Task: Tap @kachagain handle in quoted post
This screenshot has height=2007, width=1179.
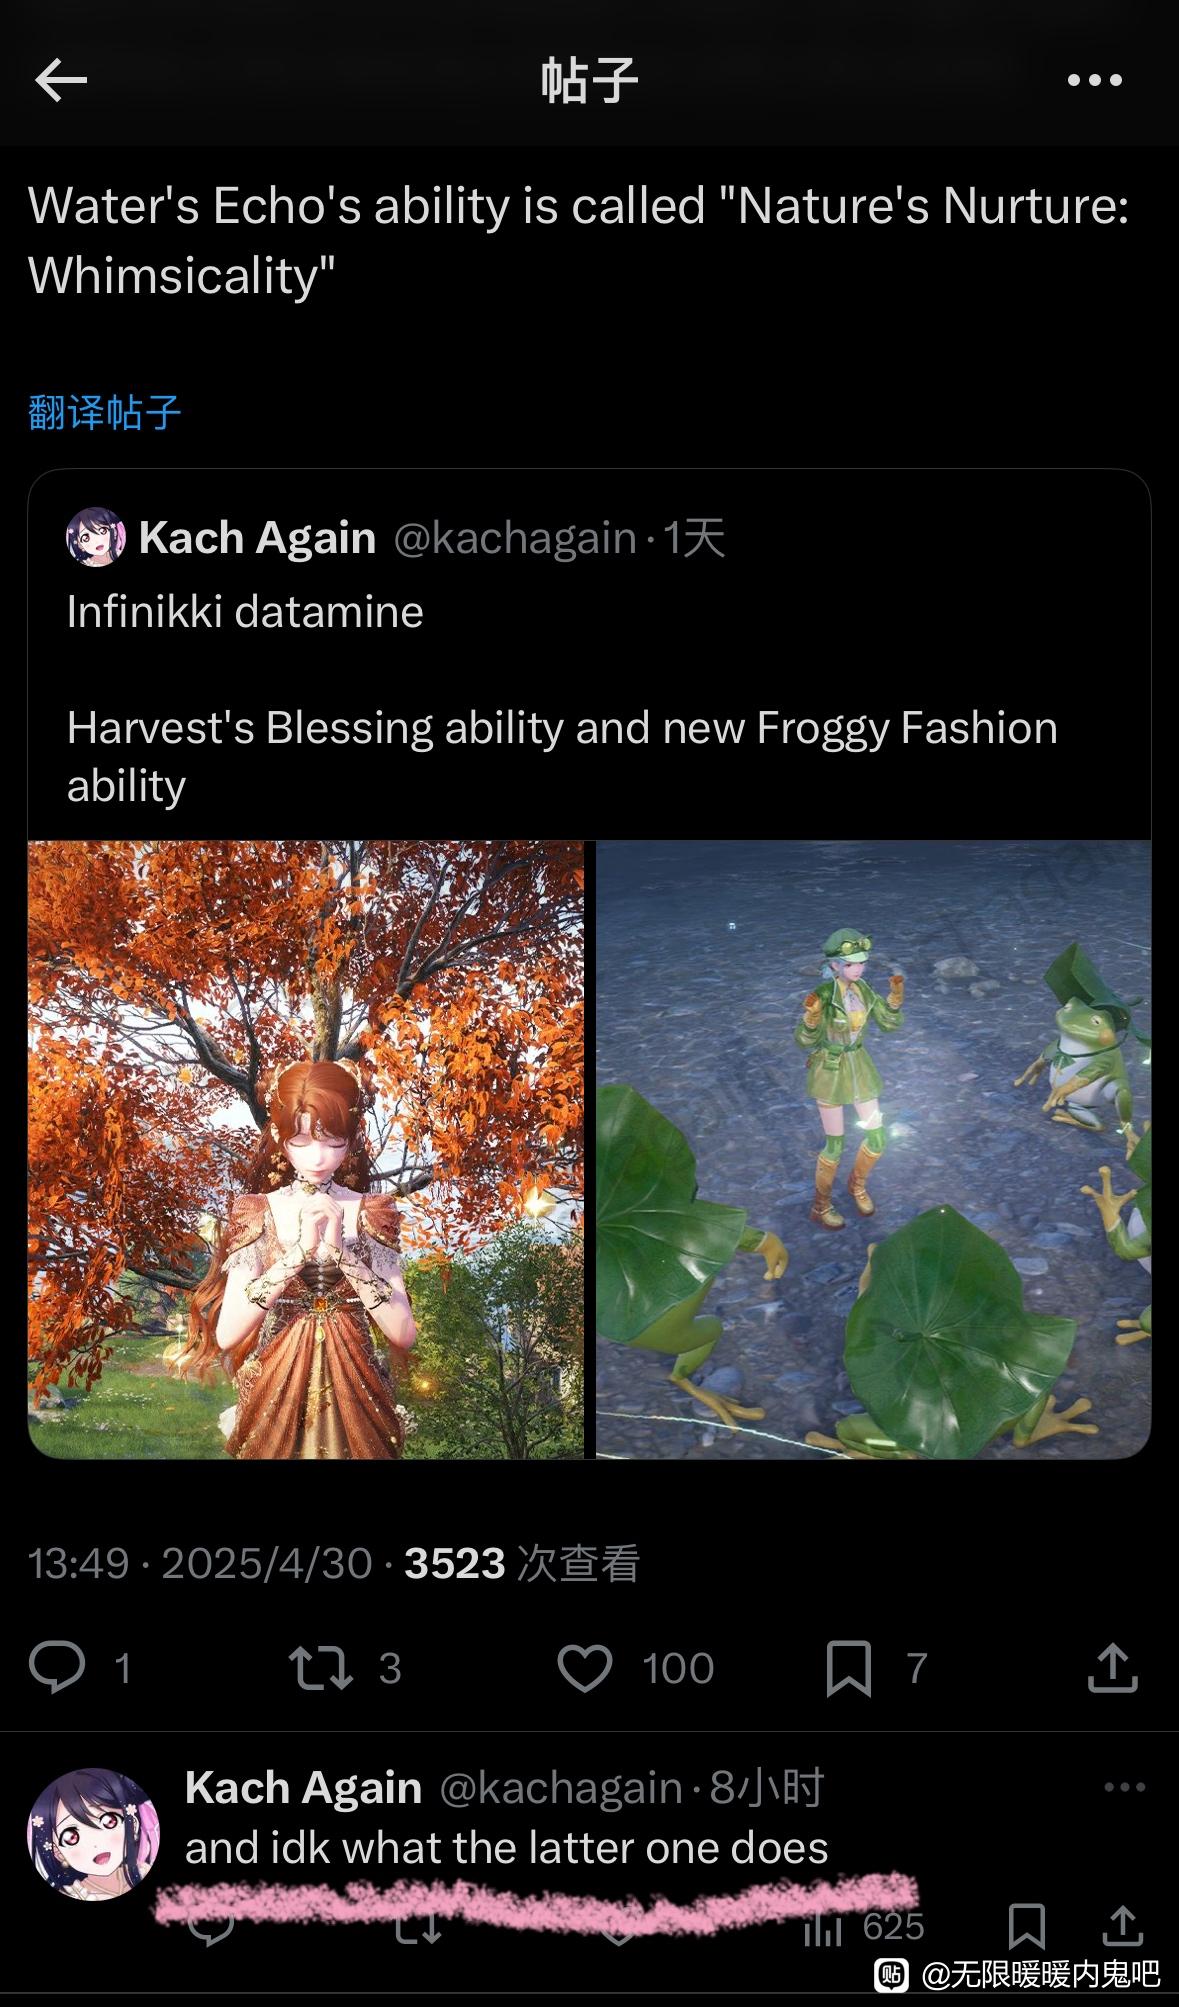Action: (x=515, y=538)
